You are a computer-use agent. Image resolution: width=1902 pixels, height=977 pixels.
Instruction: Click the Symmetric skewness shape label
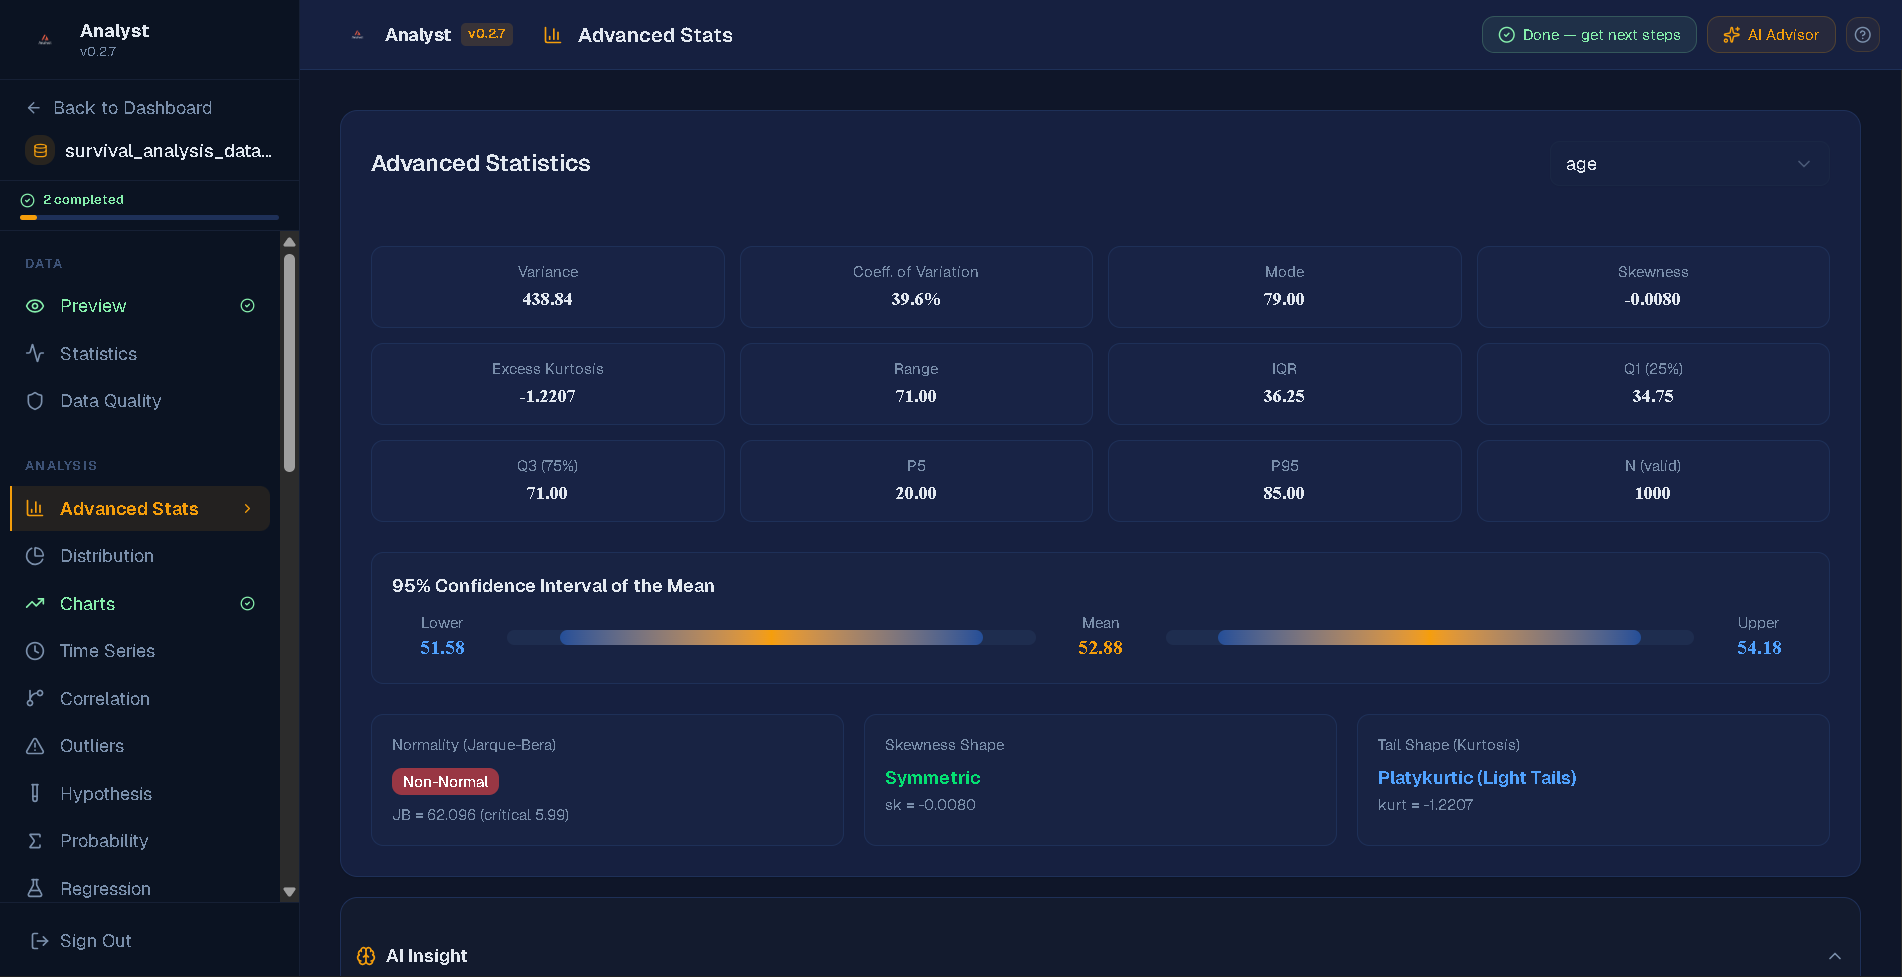932,778
